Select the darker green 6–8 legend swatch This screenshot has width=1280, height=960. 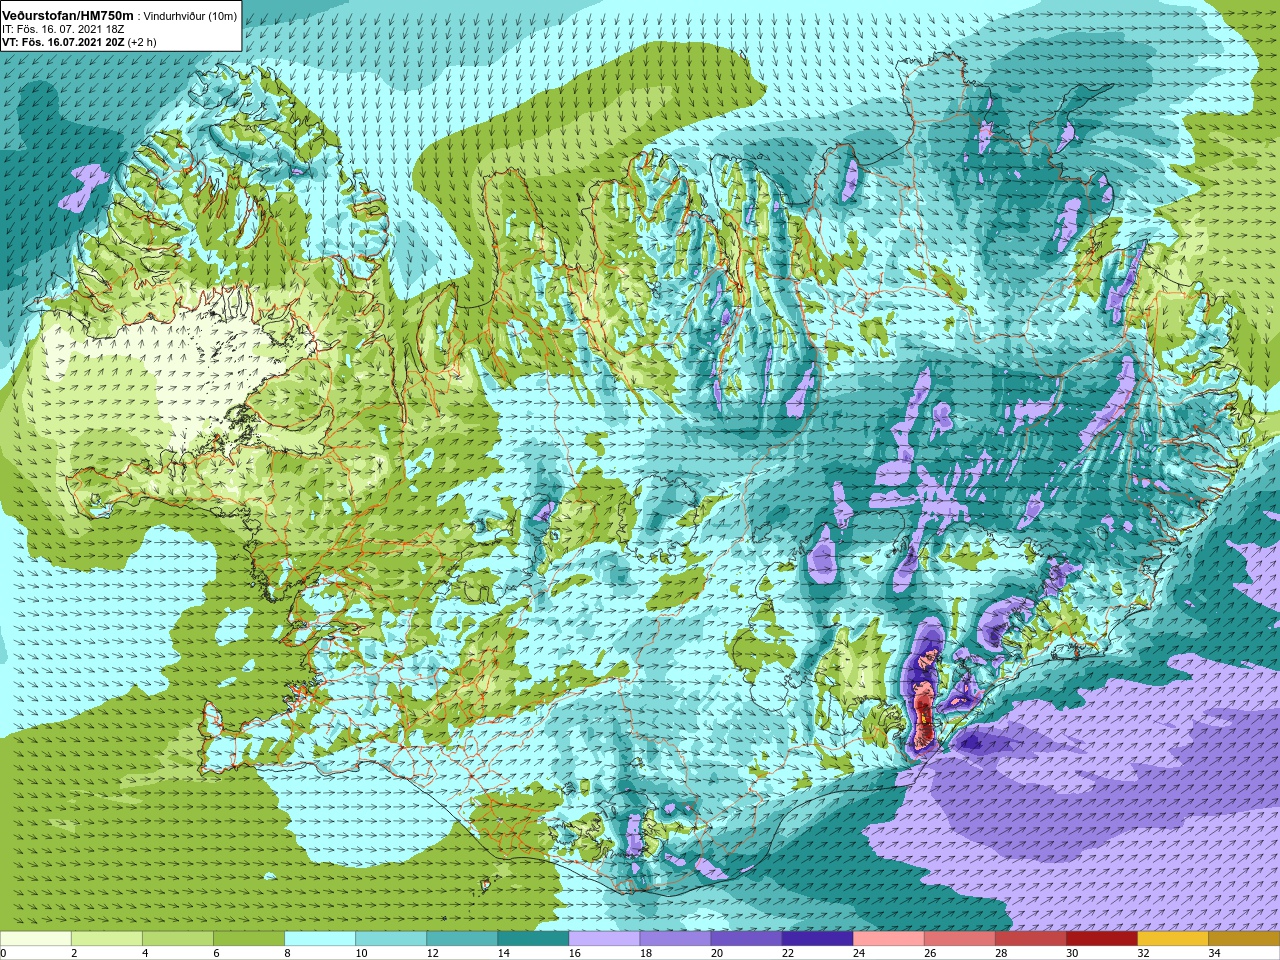click(248, 939)
